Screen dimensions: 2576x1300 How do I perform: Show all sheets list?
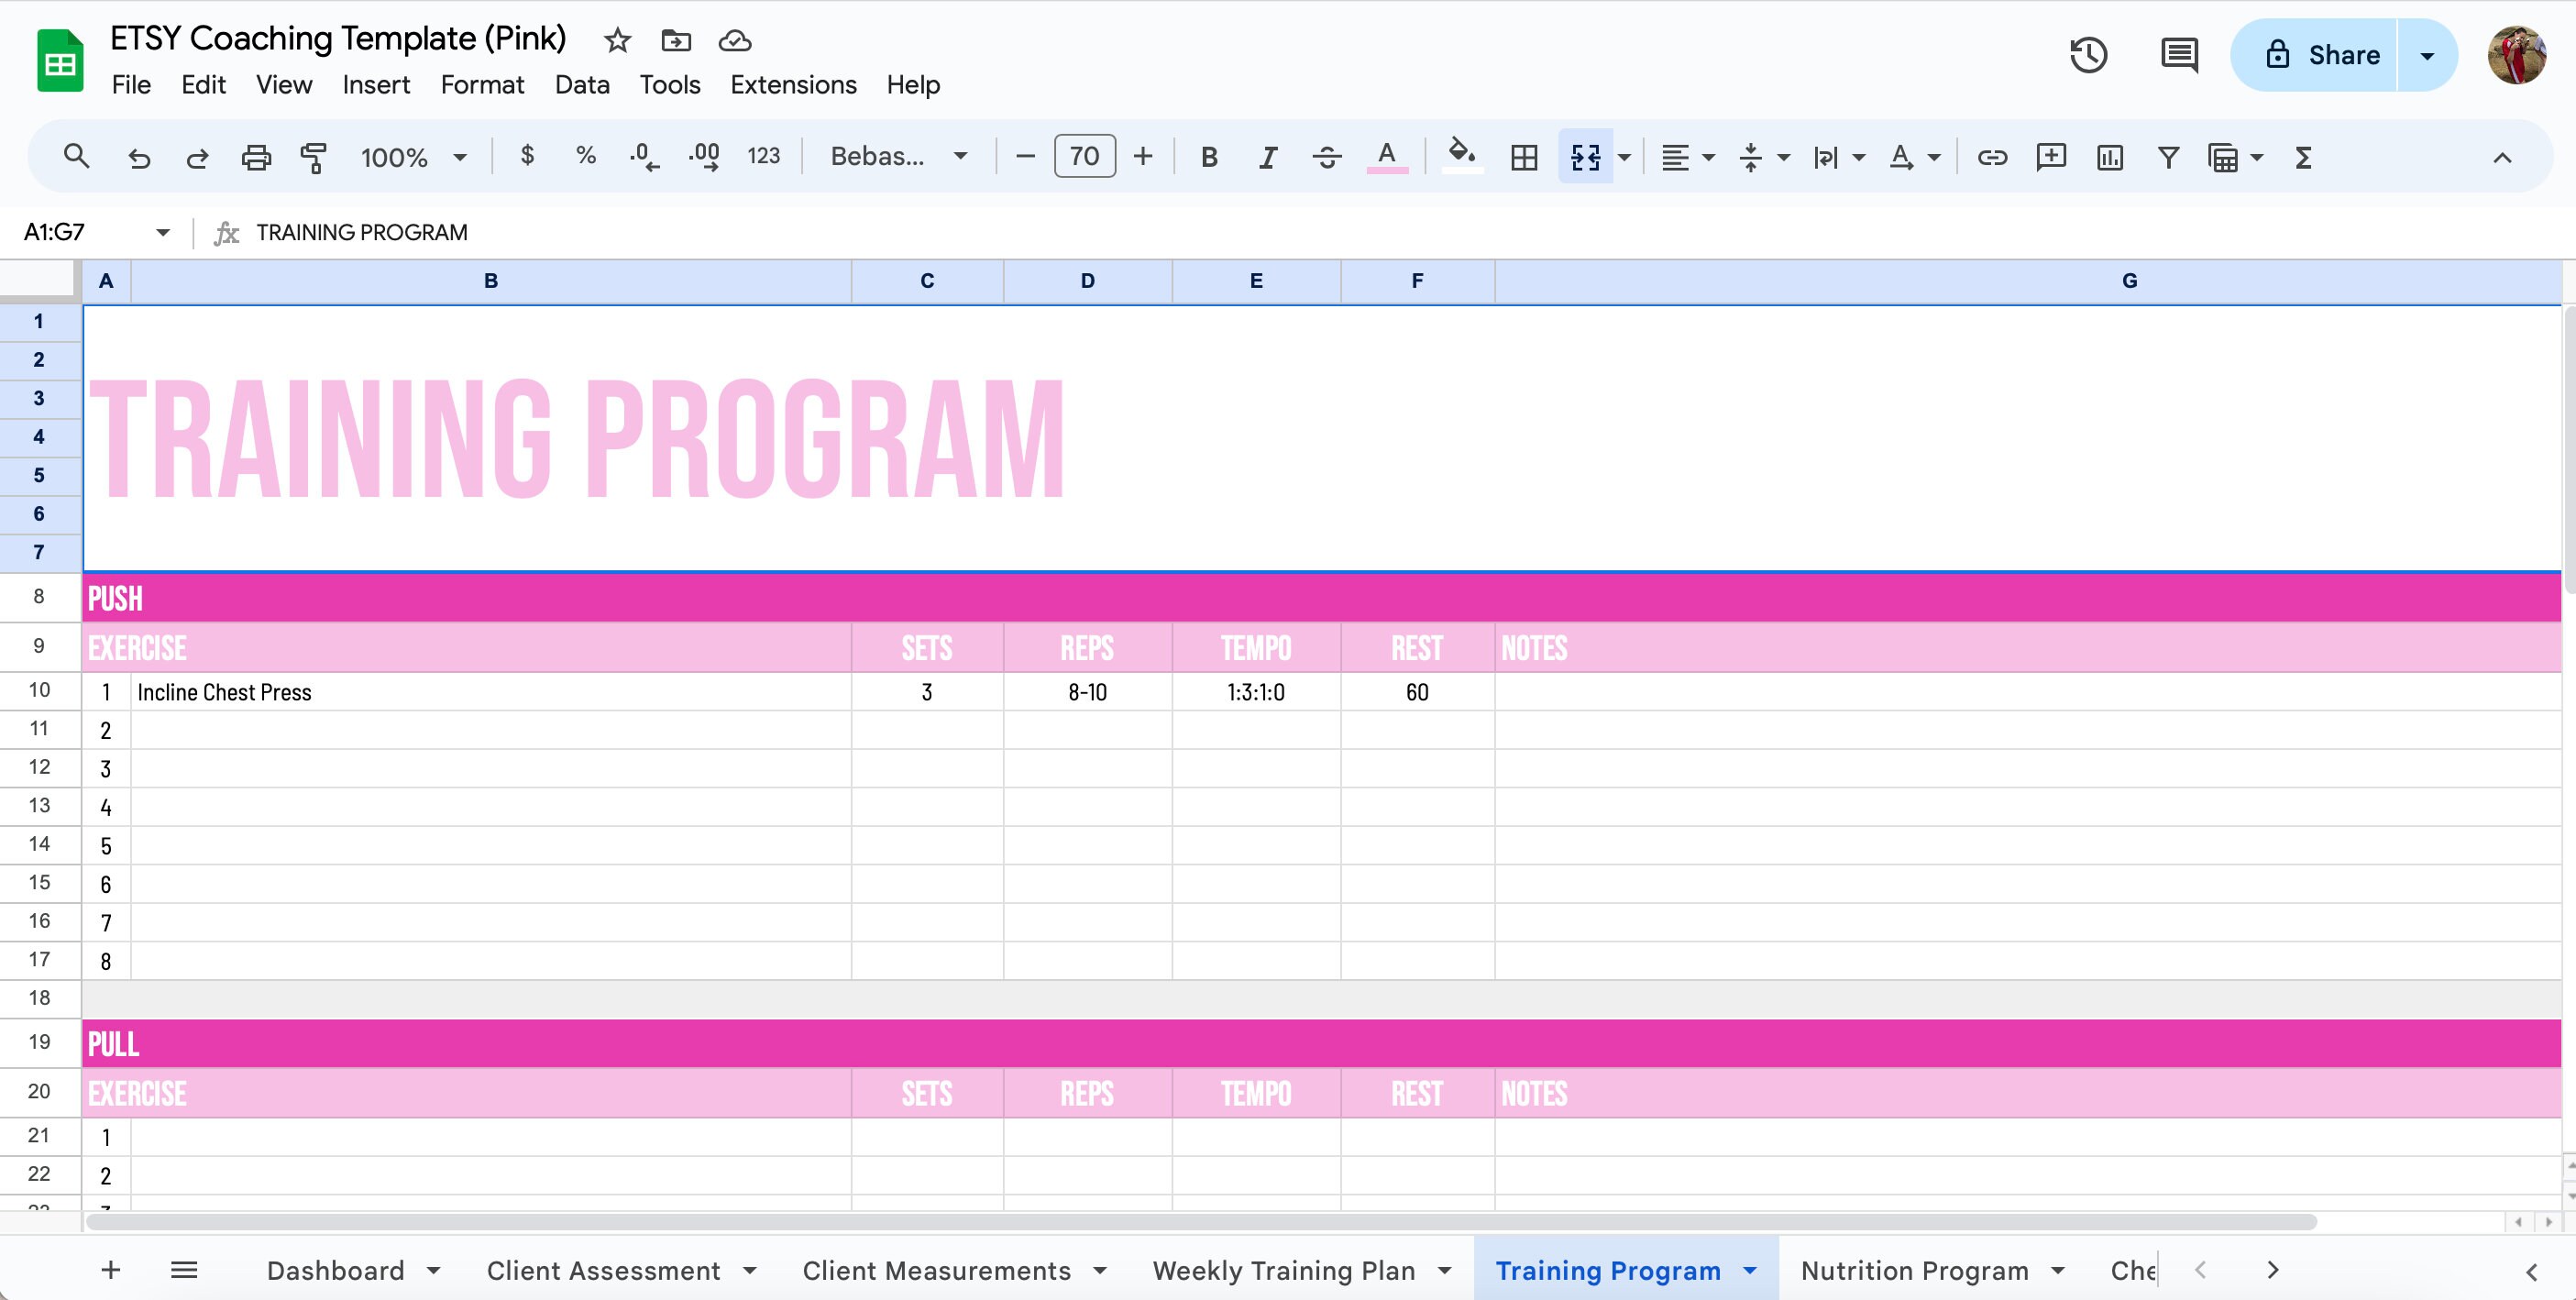(x=184, y=1269)
